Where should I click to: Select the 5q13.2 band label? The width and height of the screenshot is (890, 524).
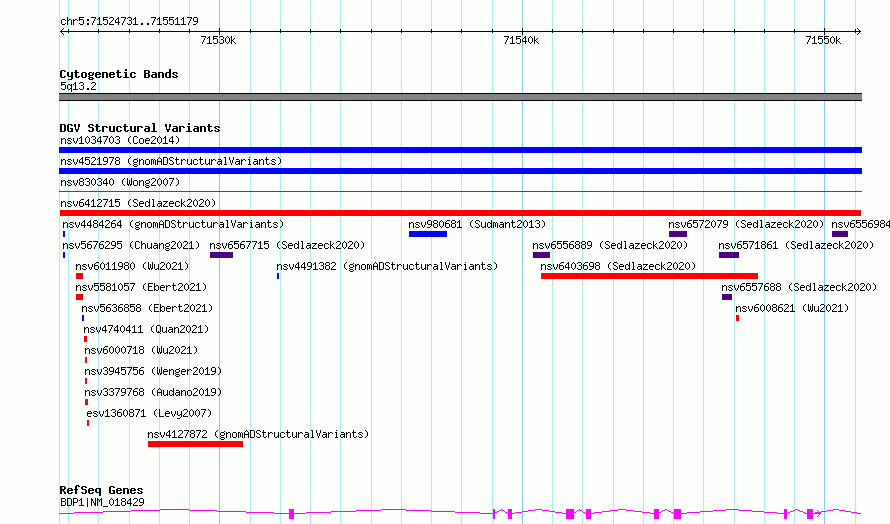pos(78,86)
